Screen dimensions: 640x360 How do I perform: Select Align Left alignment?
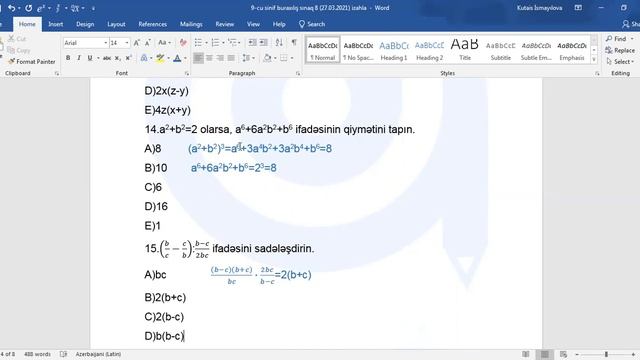(x=198, y=58)
